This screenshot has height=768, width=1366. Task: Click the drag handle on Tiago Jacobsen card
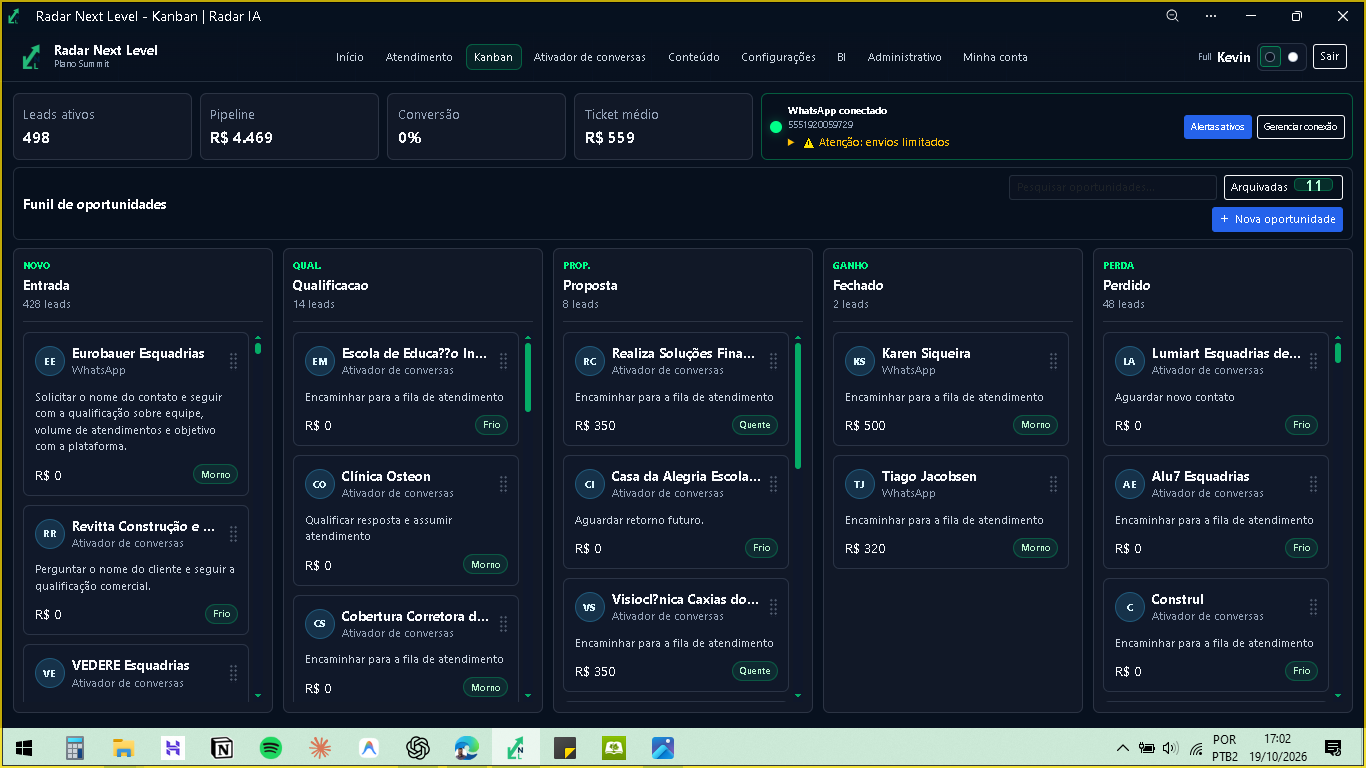(x=1053, y=484)
